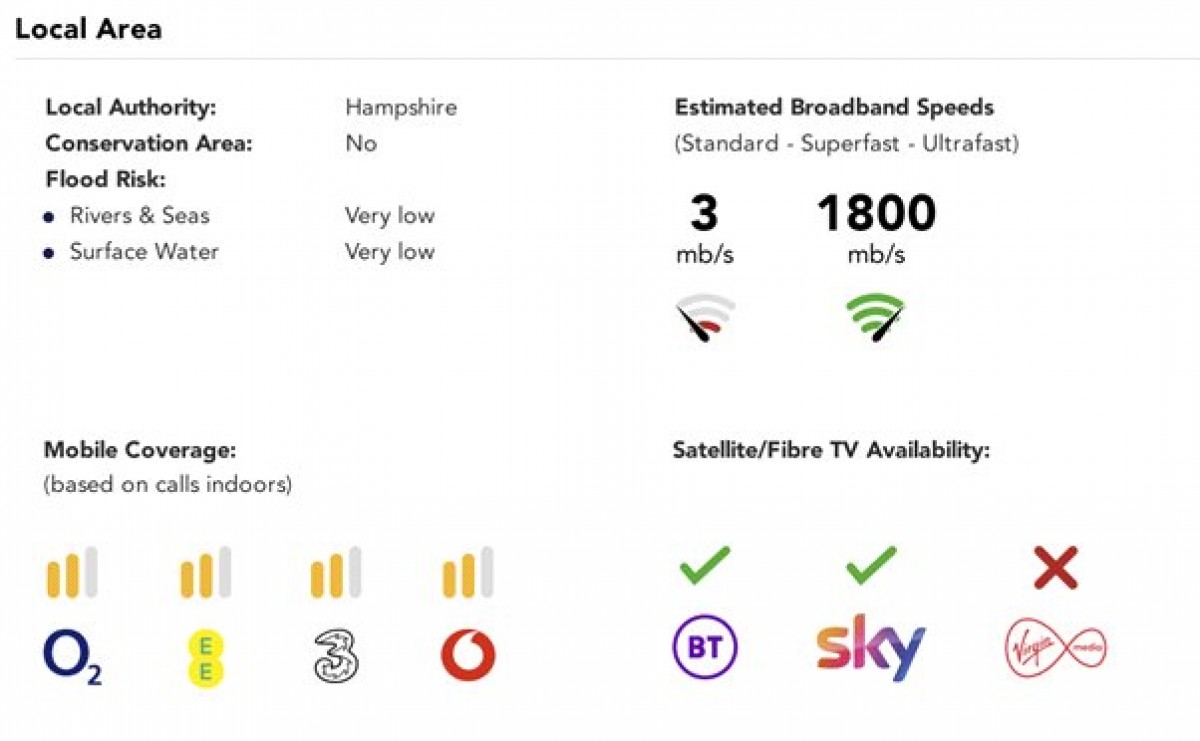
Task: Click the EE network logo
Action: pos(205,657)
